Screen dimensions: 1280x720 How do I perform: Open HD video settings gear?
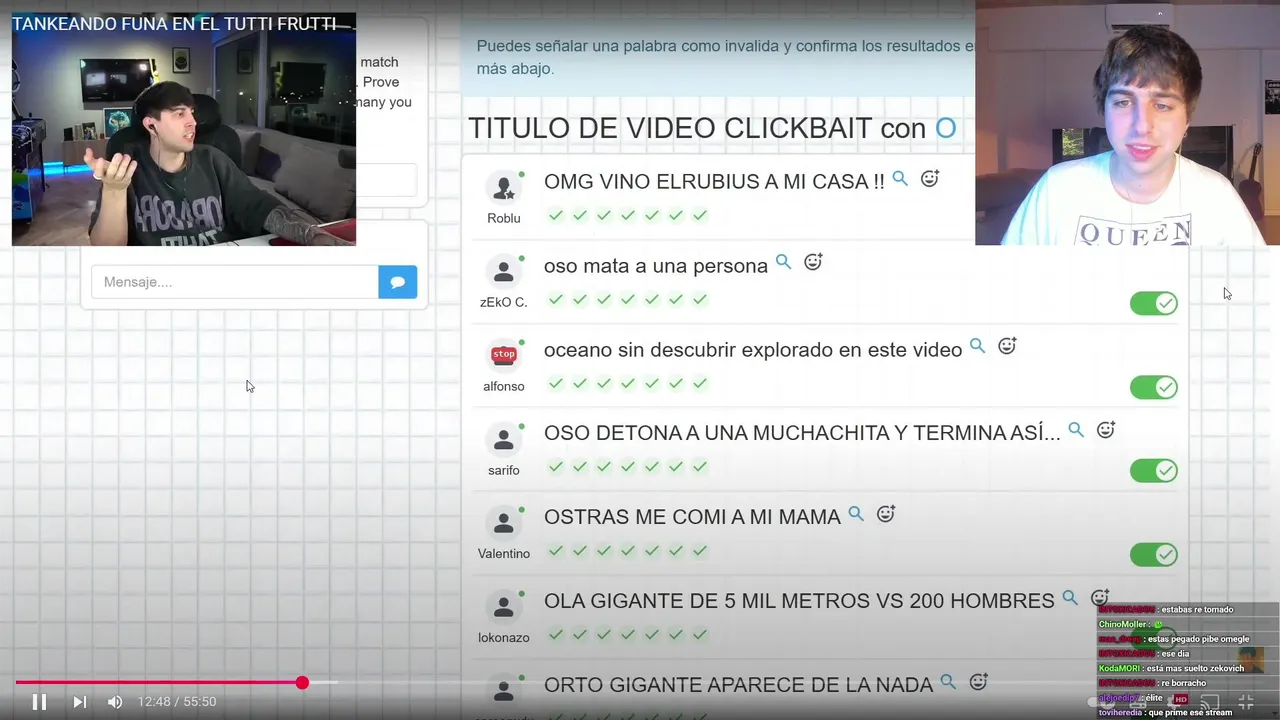pos(1176,702)
